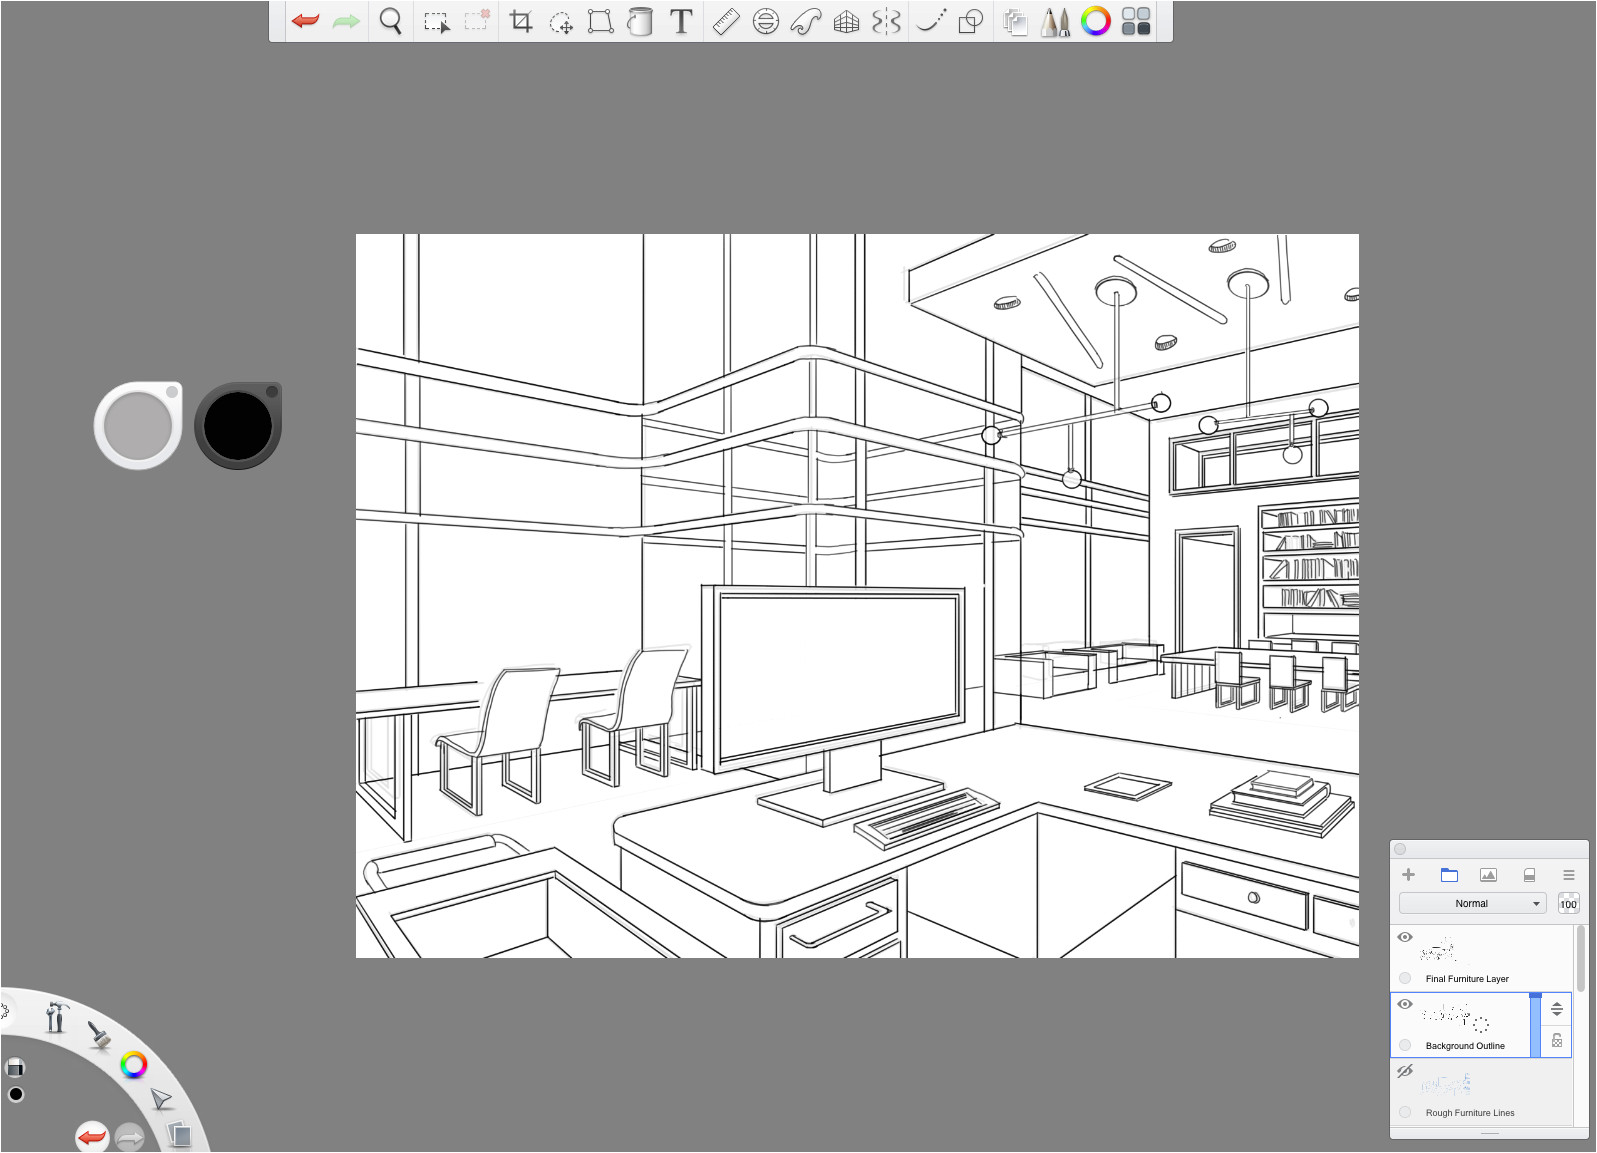Click the red Undo arrow in toolbar
The width and height of the screenshot is (1597, 1153).
click(x=305, y=21)
